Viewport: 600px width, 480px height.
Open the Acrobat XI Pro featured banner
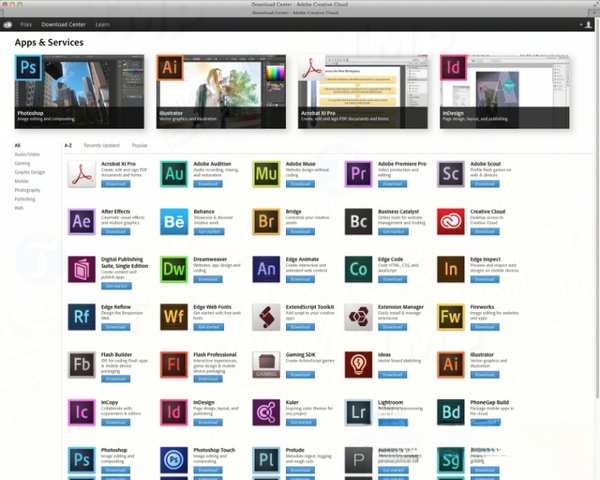click(363, 91)
